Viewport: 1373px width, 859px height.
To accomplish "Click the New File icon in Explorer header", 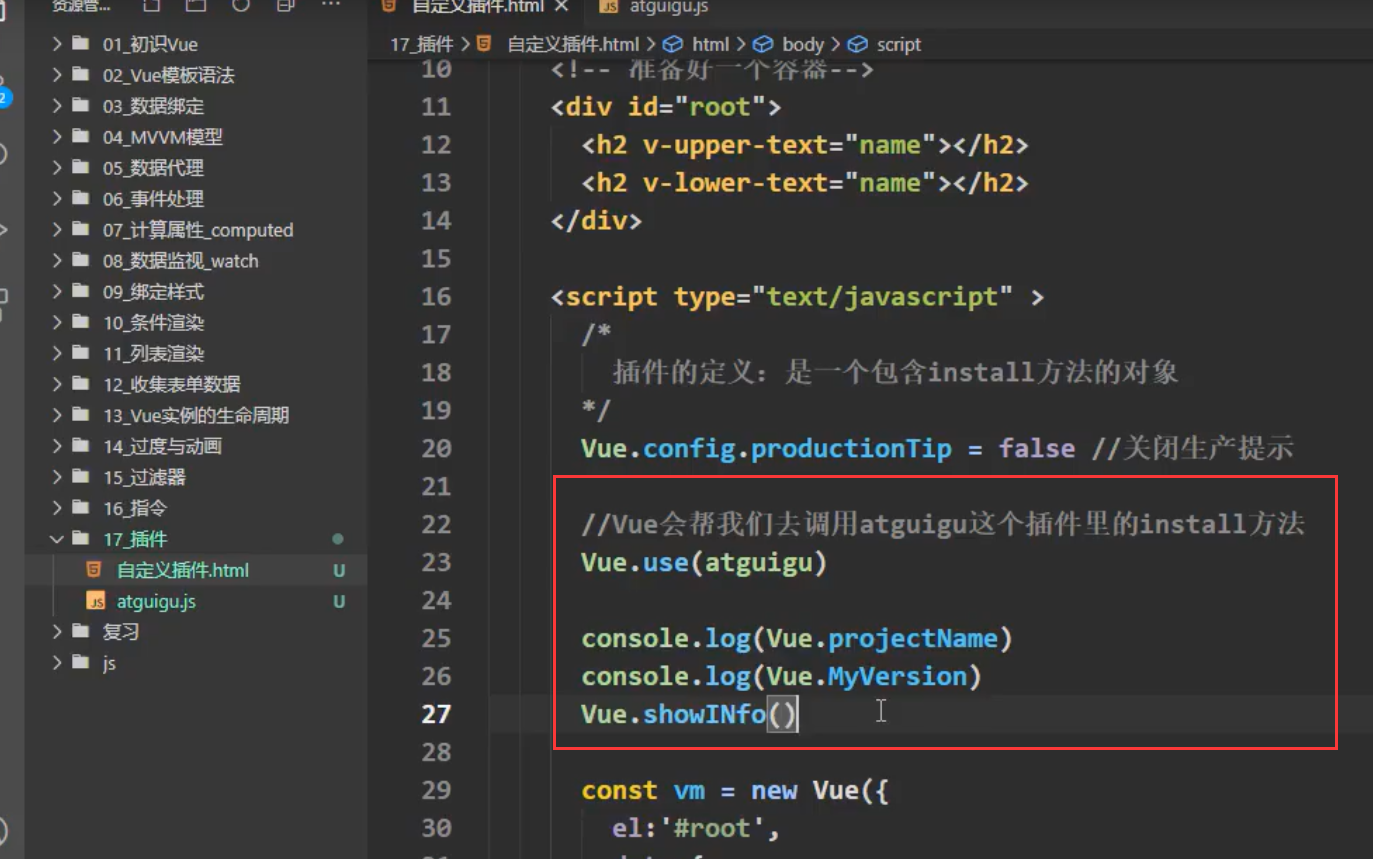I will [x=151, y=6].
